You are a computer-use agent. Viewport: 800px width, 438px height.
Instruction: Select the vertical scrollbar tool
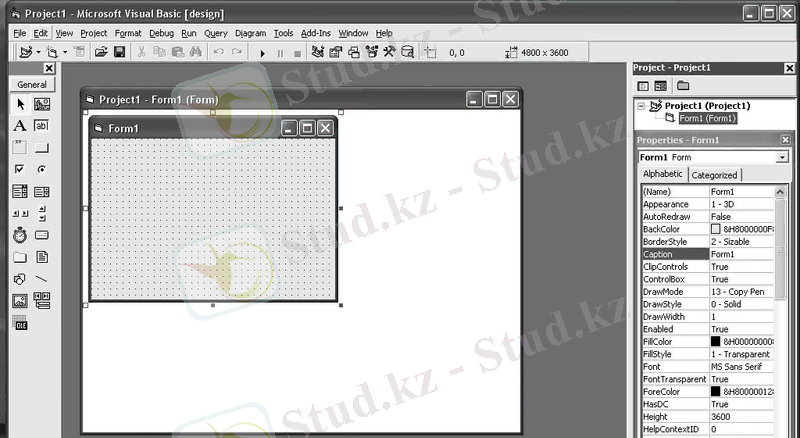[x=42, y=213]
